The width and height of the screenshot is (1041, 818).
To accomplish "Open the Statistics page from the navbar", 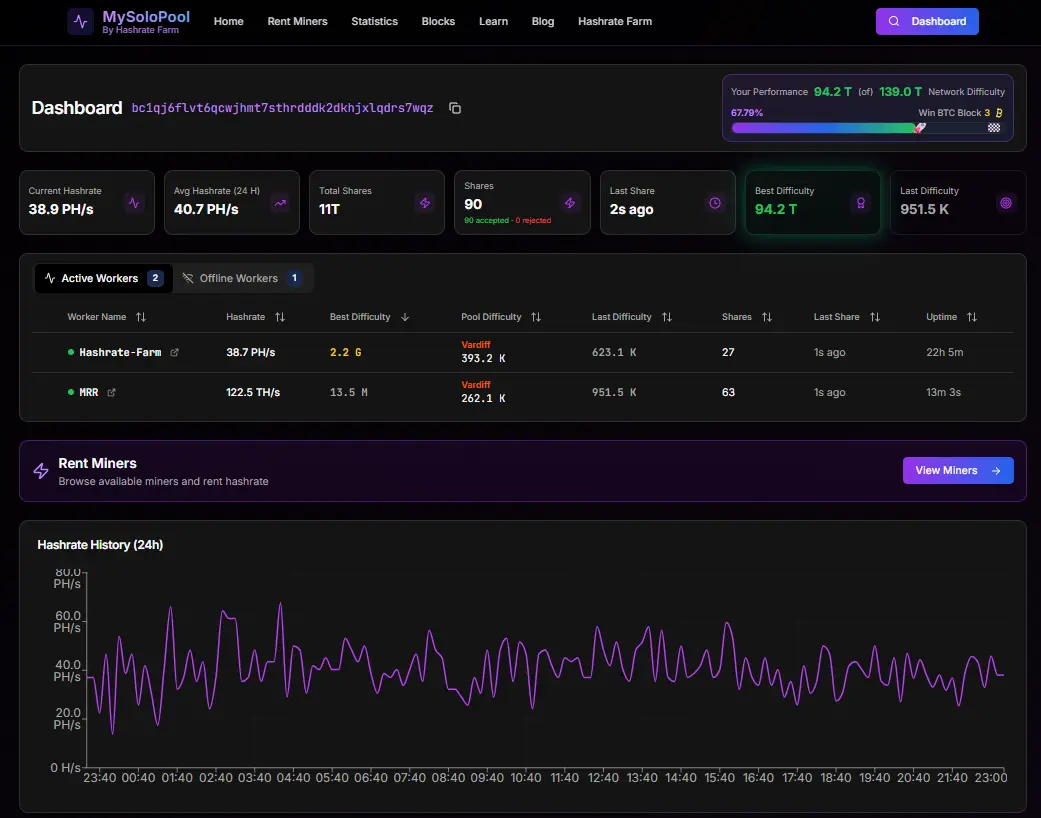I will click(374, 21).
